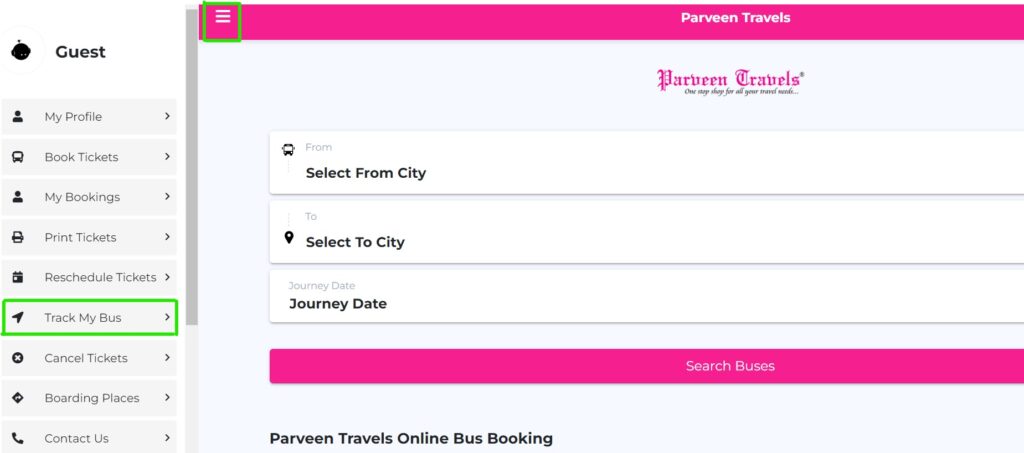
Task: Open the Cancel Tickets menu item
Action: click(89, 358)
